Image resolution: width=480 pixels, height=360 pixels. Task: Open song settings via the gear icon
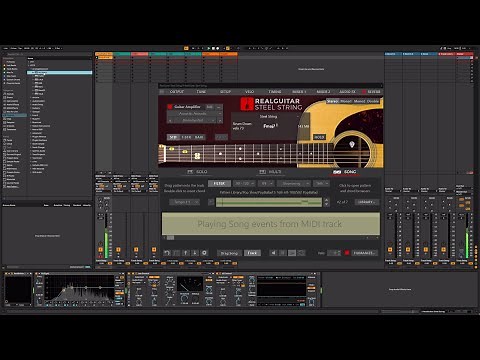coord(204,253)
